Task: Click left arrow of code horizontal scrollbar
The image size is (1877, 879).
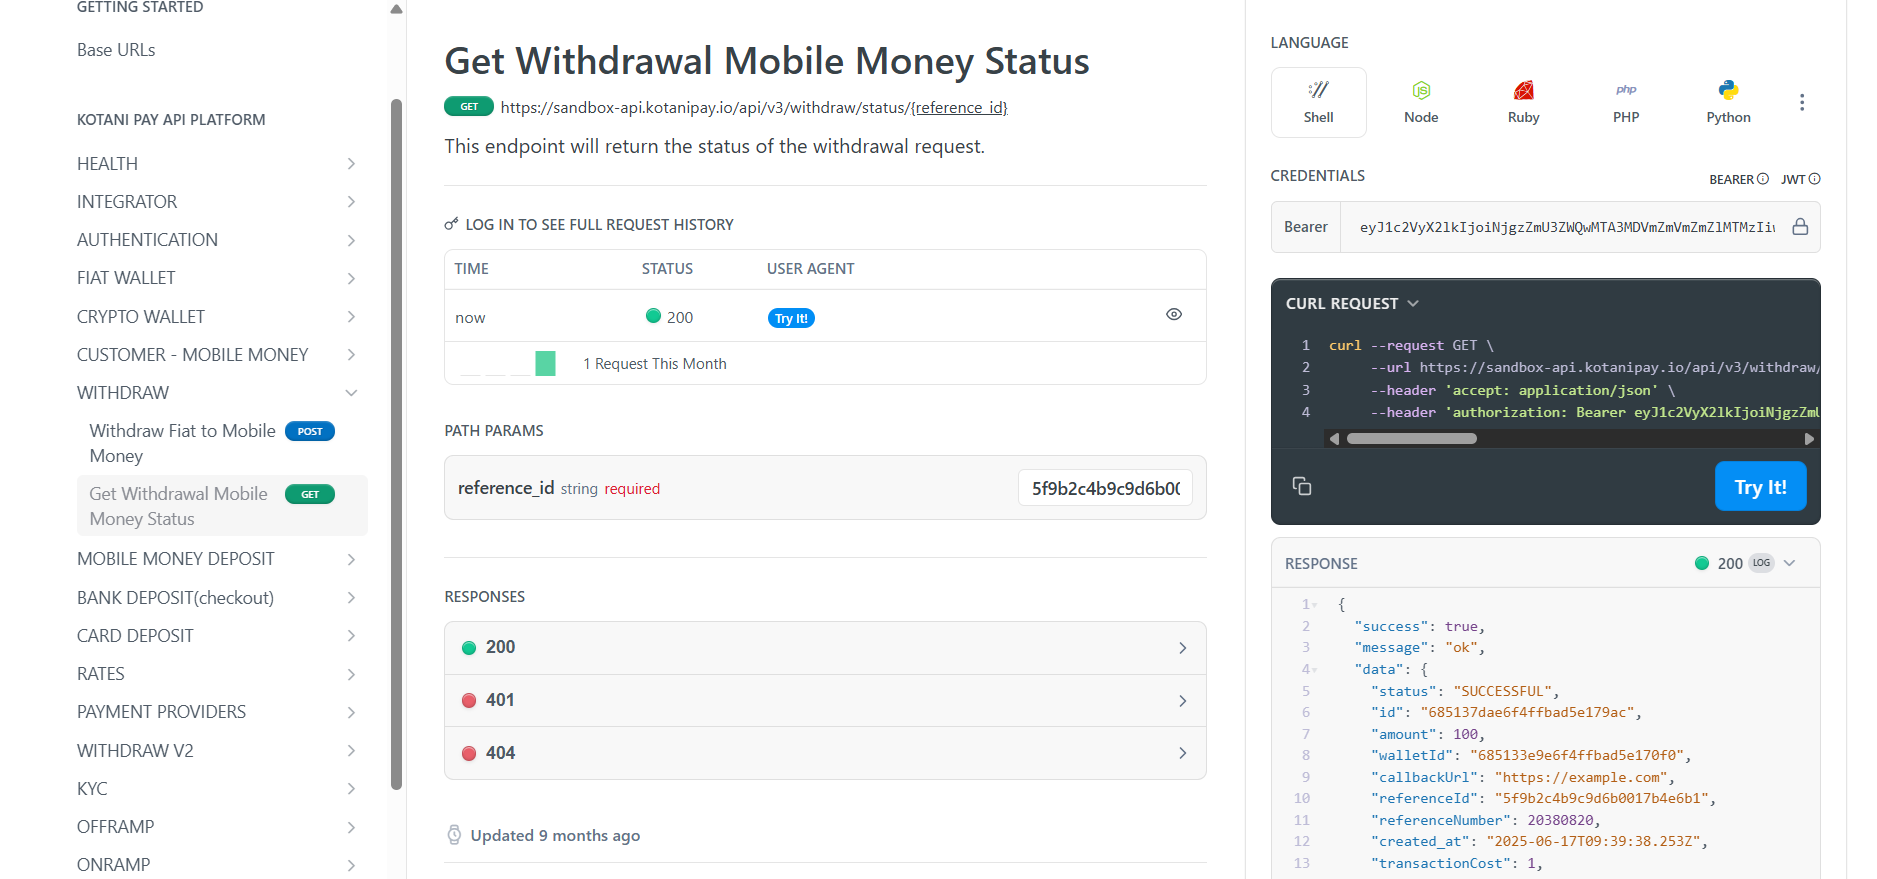Action: point(1334,439)
